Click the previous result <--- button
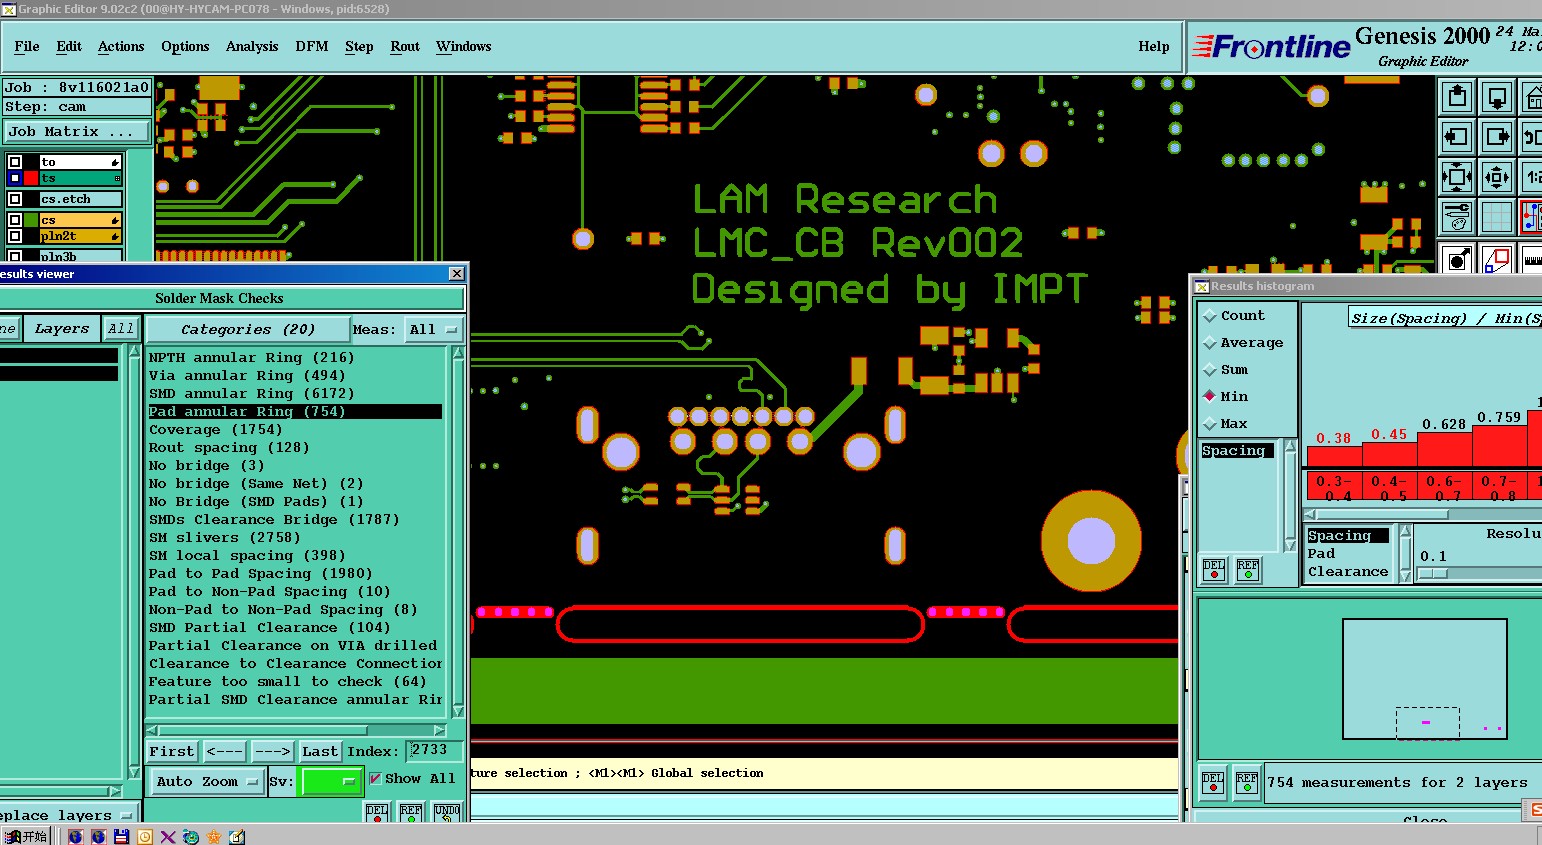This screenshot has height=845, width=1542. [225, 751]
